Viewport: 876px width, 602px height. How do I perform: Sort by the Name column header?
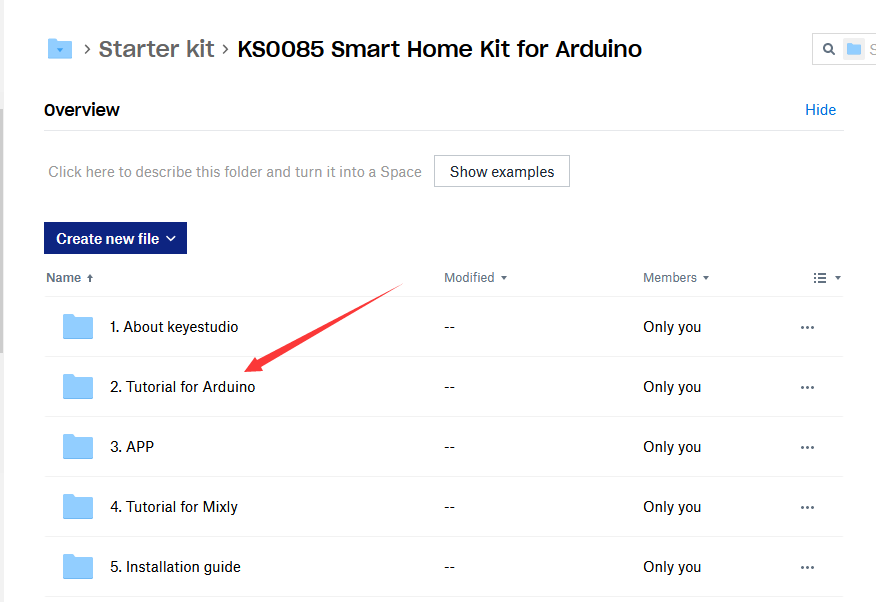(x=69, y=278)
